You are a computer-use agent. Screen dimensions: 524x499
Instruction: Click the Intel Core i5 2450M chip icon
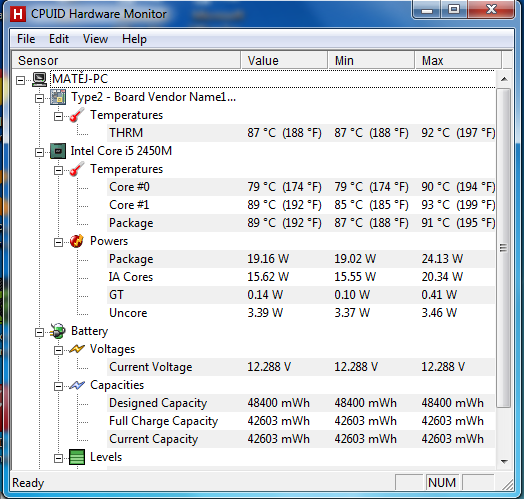coord(58,151)
